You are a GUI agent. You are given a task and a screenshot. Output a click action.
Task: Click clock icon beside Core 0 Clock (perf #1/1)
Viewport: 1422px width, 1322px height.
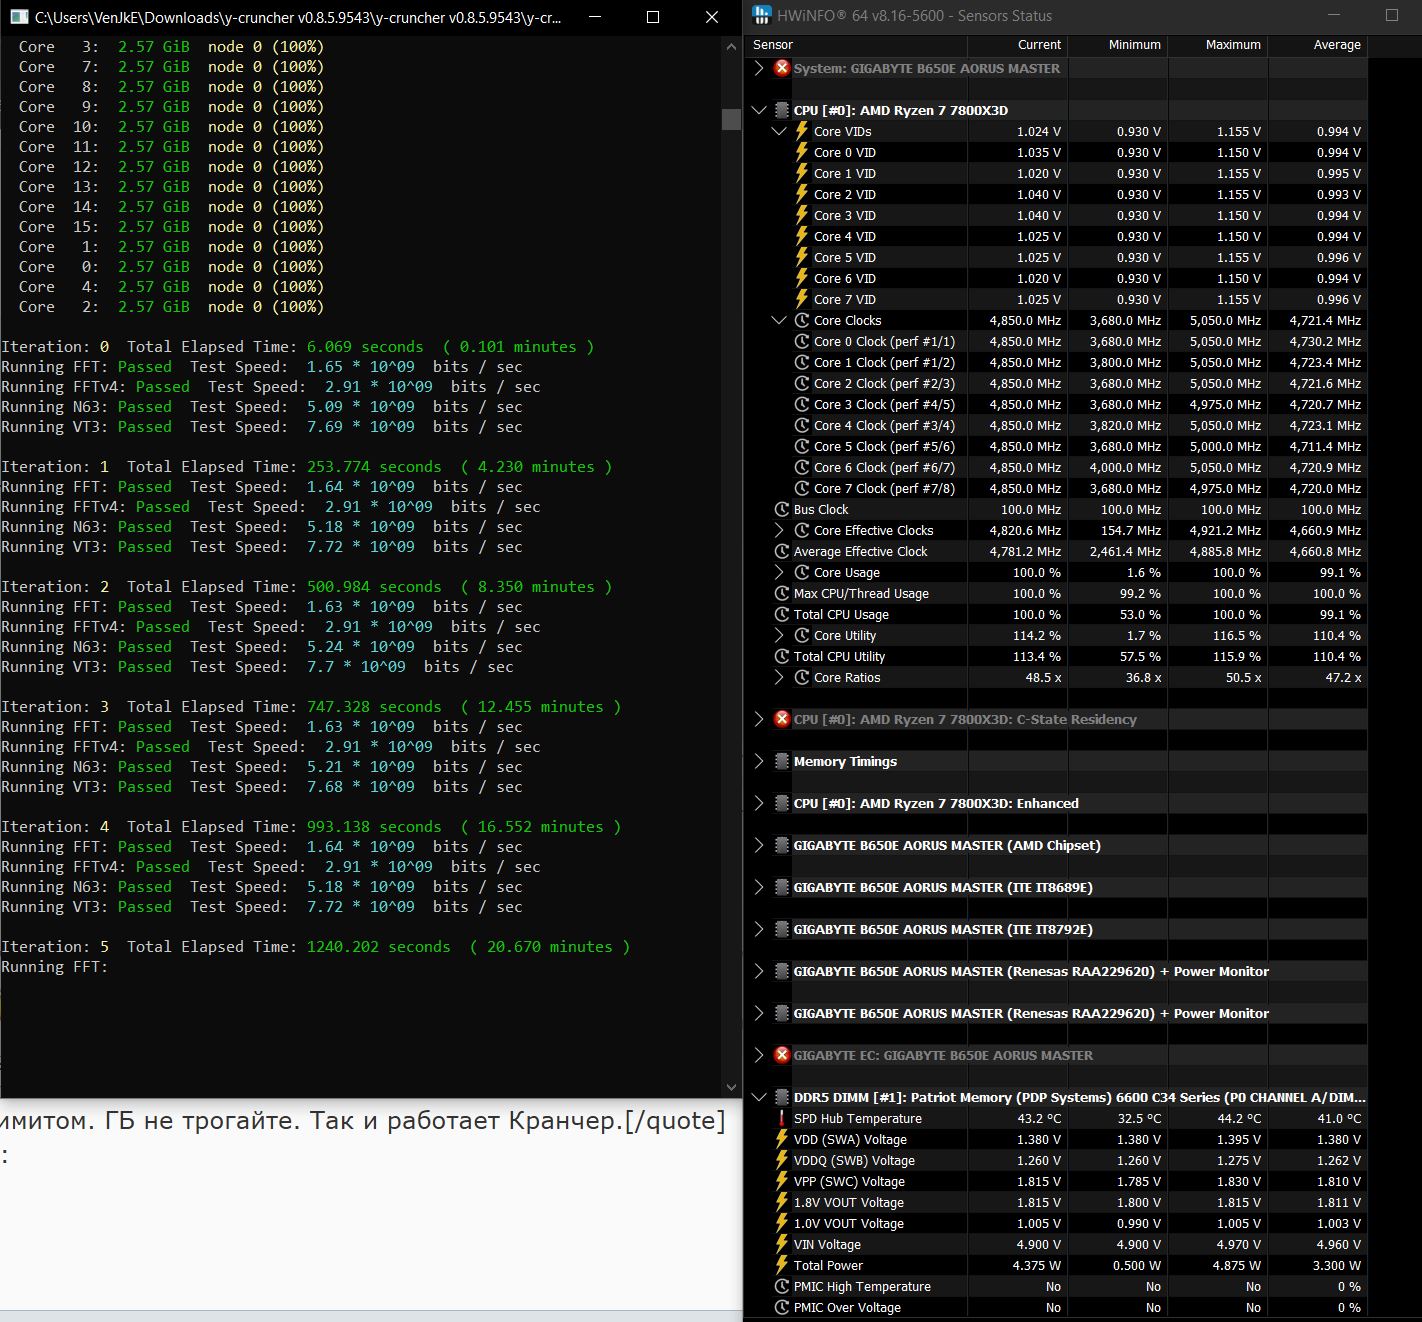[x=802, y=341]
